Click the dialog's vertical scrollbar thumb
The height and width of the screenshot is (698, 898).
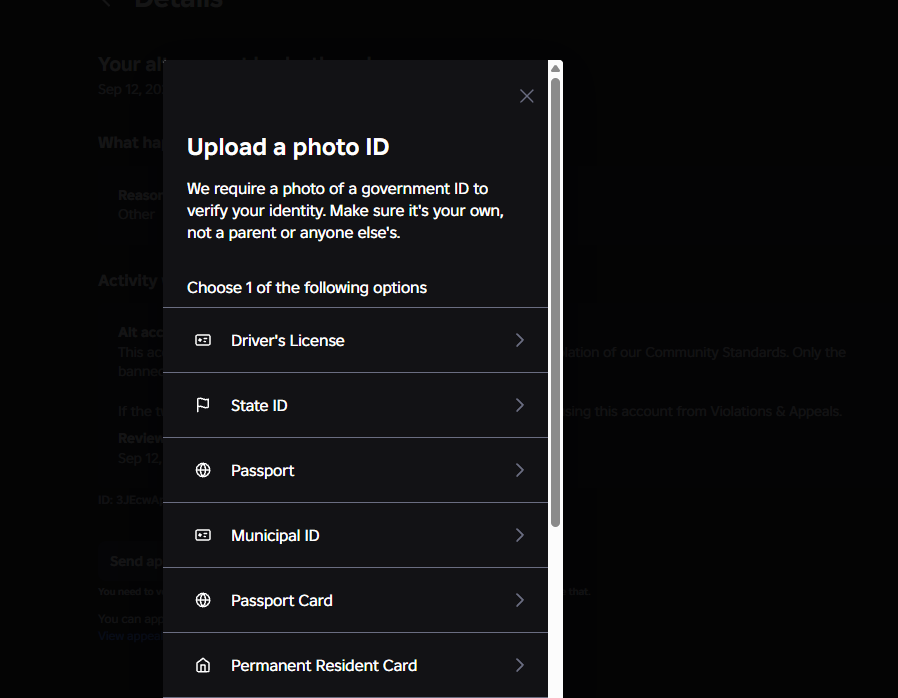(555, 302)
